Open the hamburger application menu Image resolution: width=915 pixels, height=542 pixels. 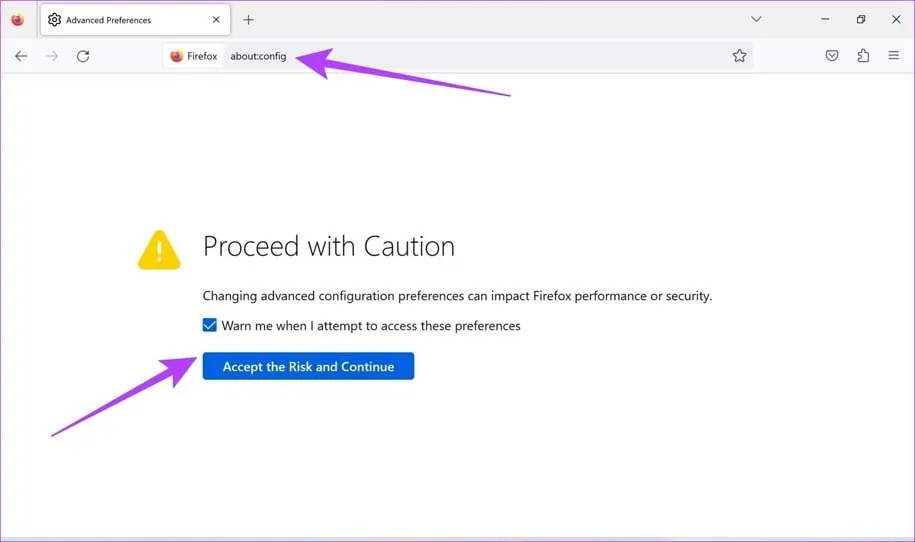coord(894,56)
